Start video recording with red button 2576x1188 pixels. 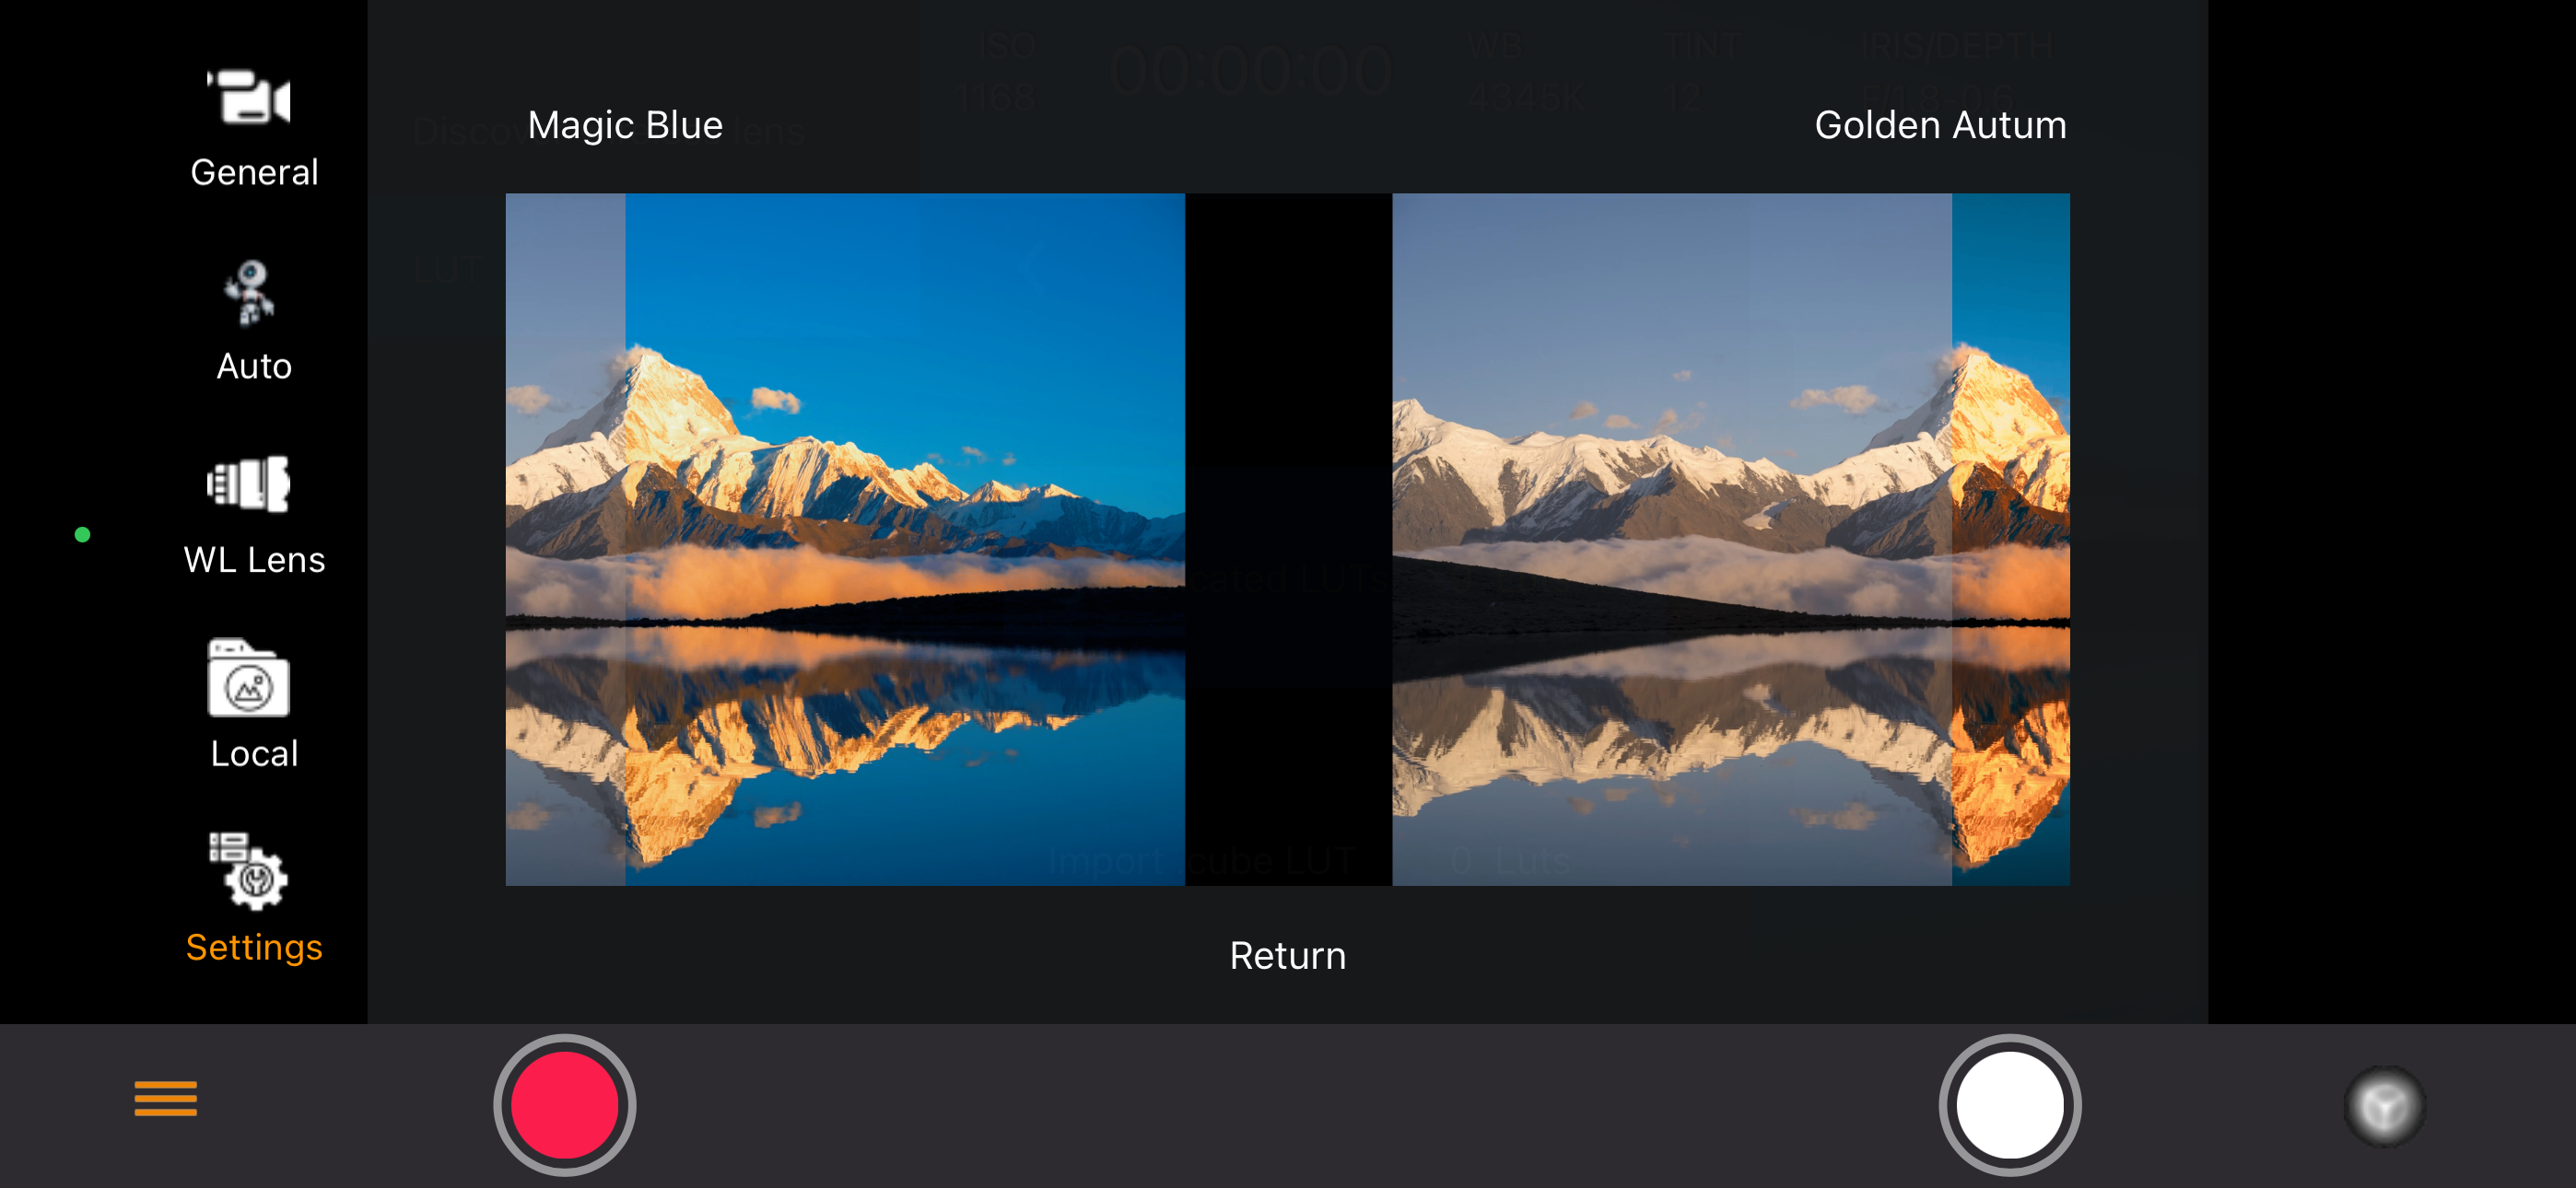coord(565,1105)
